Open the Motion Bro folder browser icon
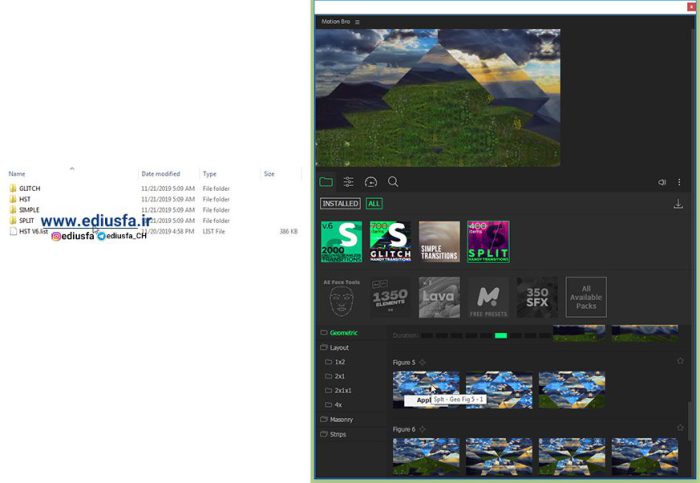This screenshot has width=700, height=483. 326,182
